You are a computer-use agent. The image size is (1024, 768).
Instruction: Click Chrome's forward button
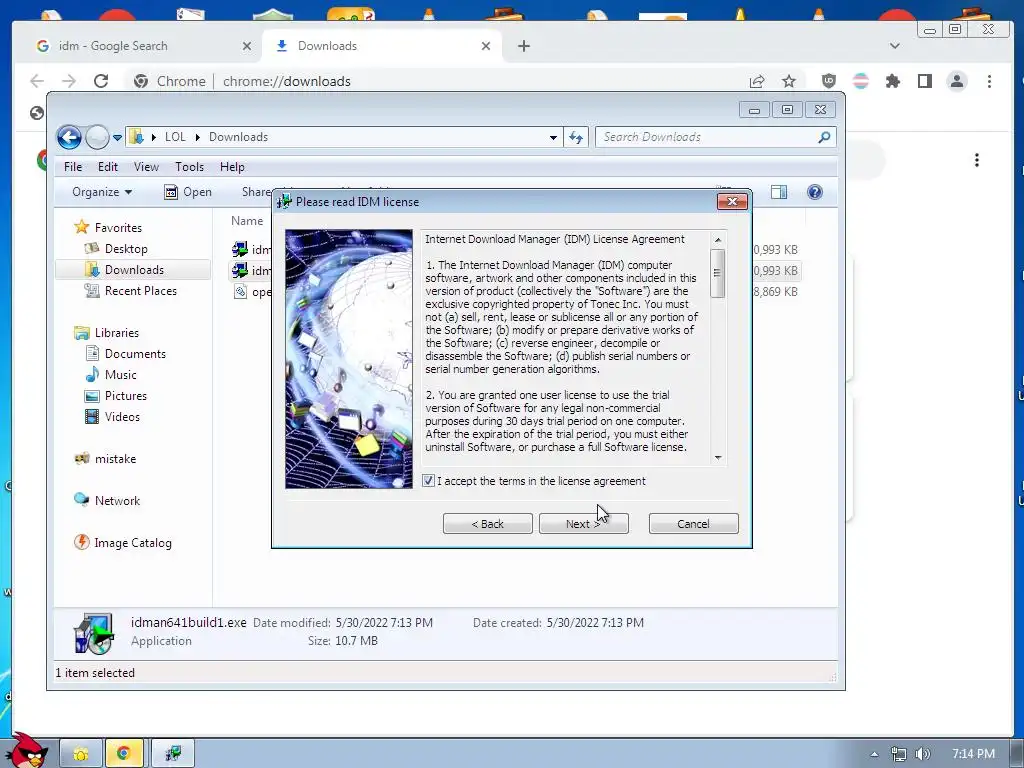pyautogui.click(x=69, y=81)
